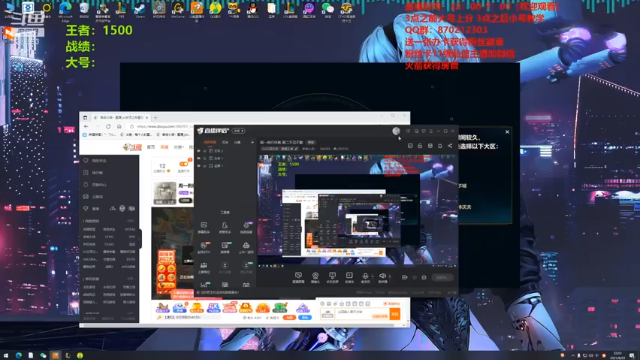The image size is (640, 360).
Task: Click microphone icon in bottom control bar
Action: pos(365,277)
